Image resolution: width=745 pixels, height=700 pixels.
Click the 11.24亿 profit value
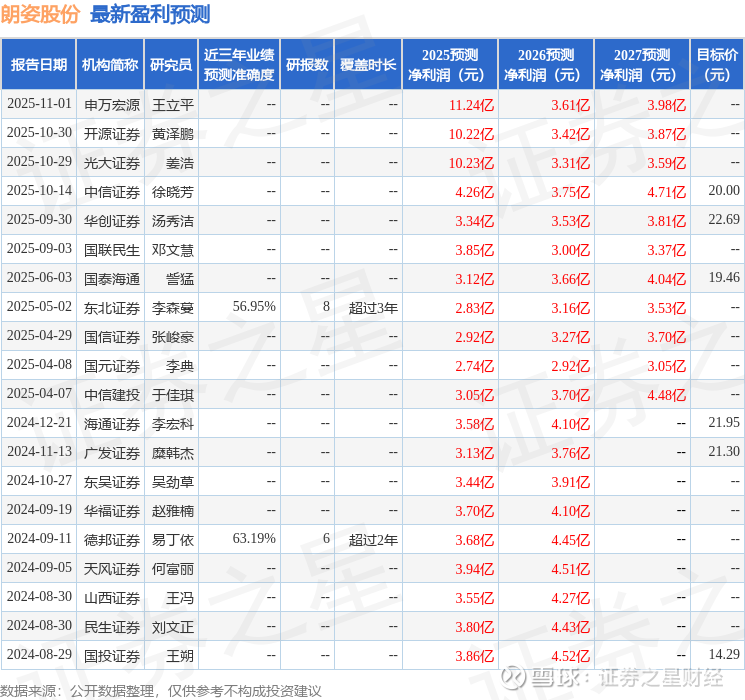pyautogui.click(x=471, y=105)
